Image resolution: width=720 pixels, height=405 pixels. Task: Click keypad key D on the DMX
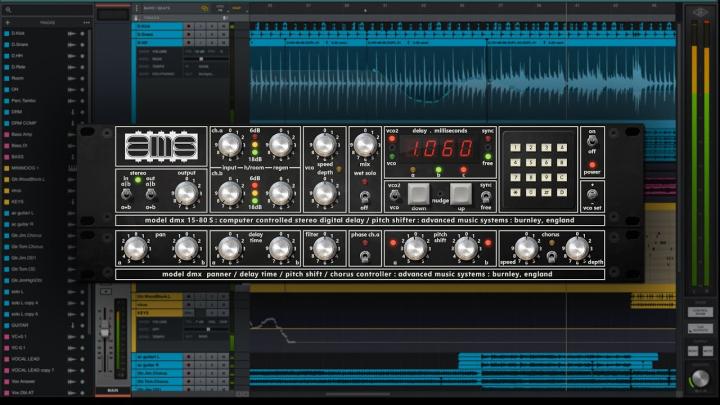562,192
